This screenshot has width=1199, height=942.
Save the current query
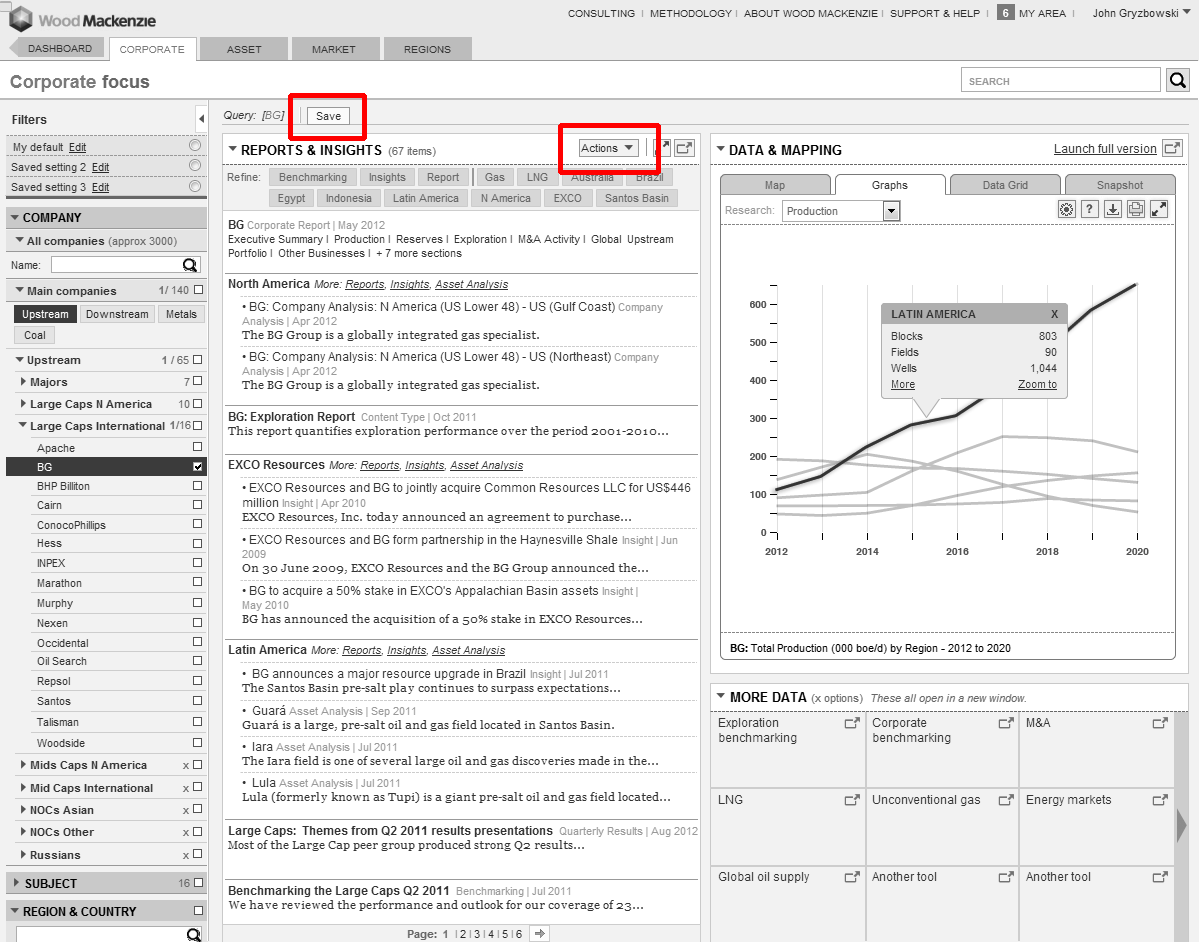pos(329,115)
